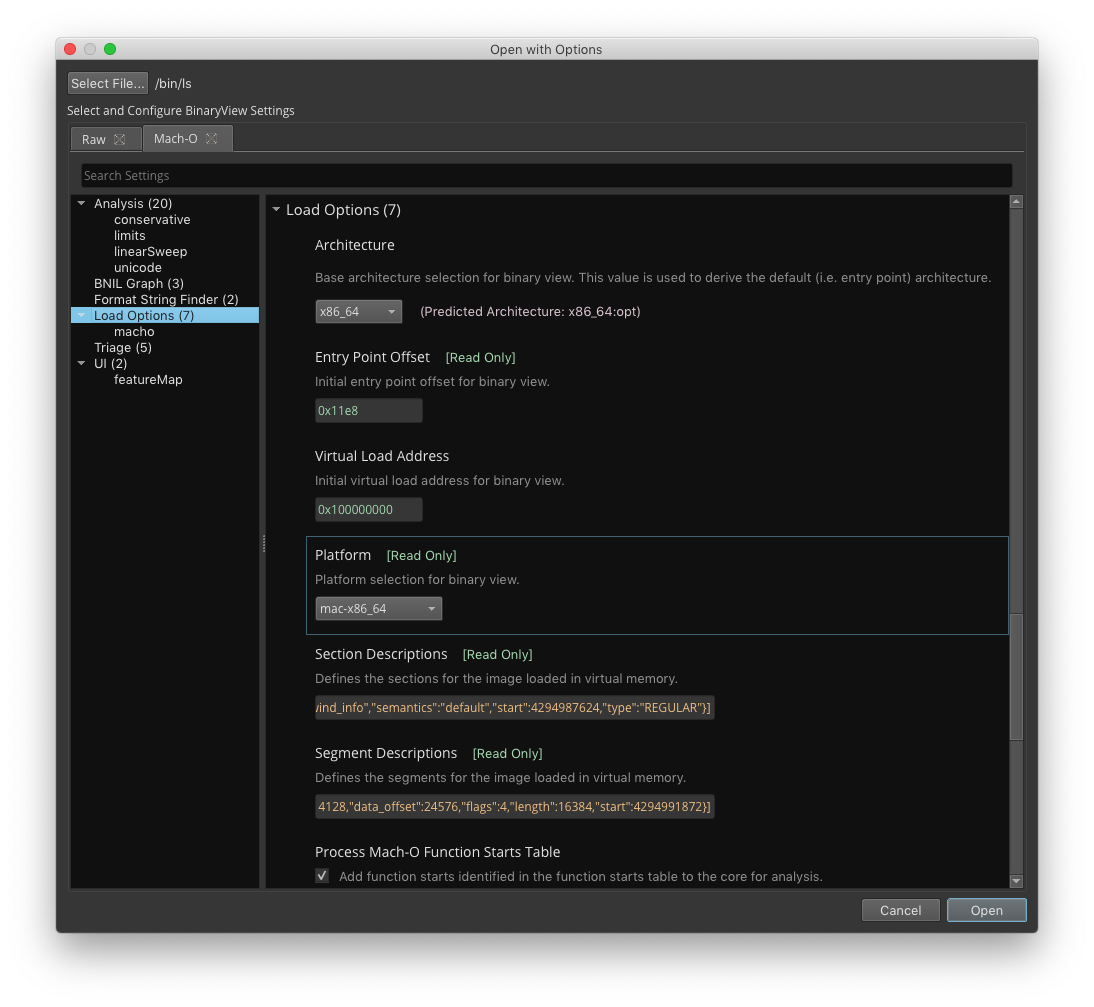Collapse the UI (2) tree node

(x=82, y=364)
